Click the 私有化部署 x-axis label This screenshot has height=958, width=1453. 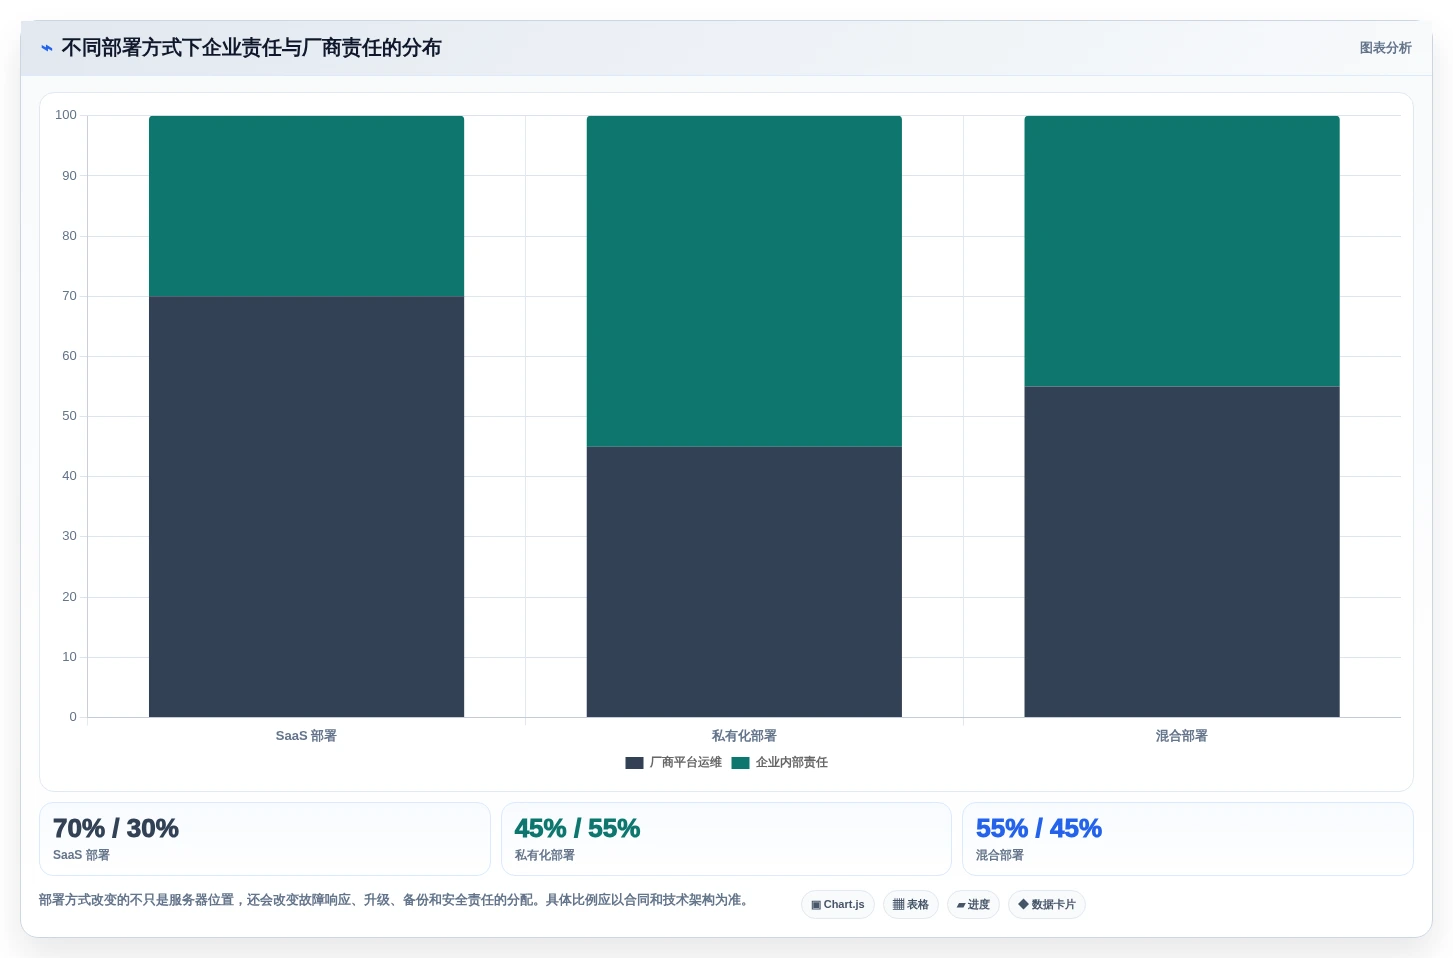pyautogui.click(x=744, y=736)
